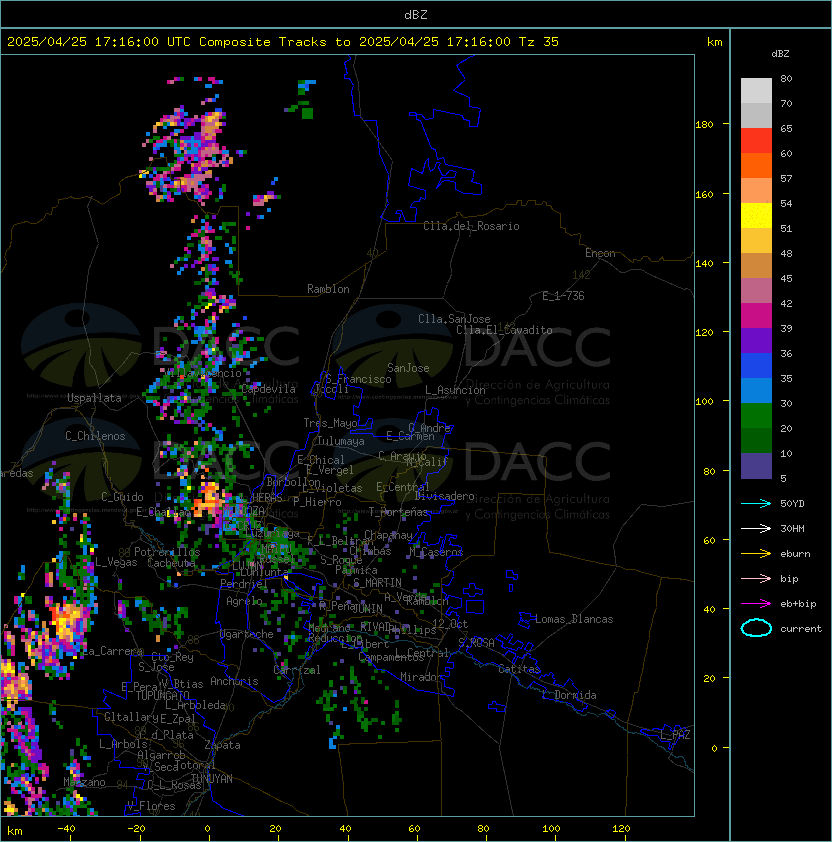Click the Tres_Mayo place label
This screenshot has width=832, height=842.
tap(330, 423)
